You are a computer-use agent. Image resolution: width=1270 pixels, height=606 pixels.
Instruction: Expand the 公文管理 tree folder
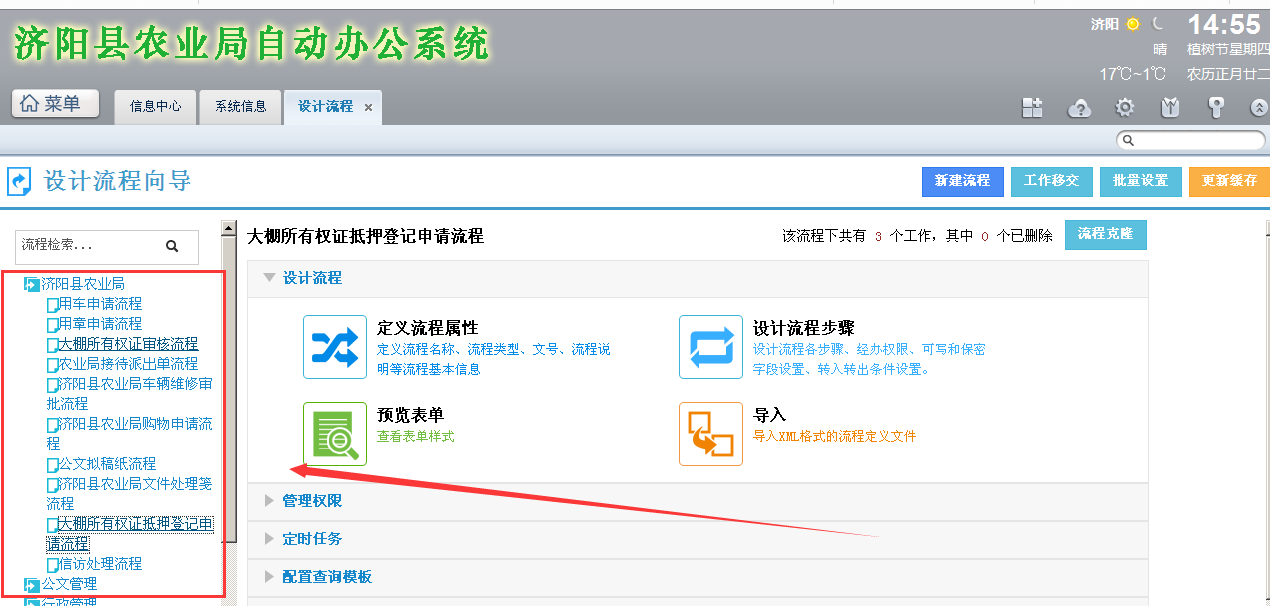click(32, 584)
